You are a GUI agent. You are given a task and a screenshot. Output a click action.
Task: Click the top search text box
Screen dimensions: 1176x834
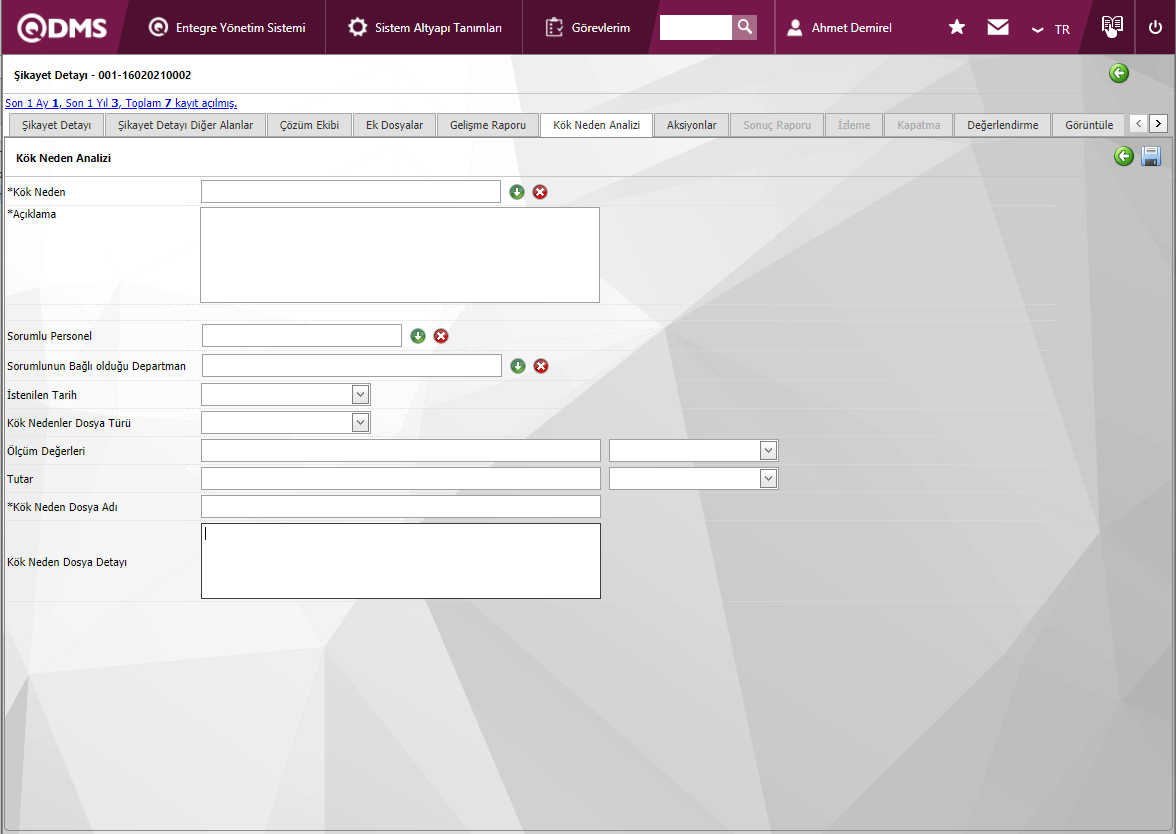[695, 28]
